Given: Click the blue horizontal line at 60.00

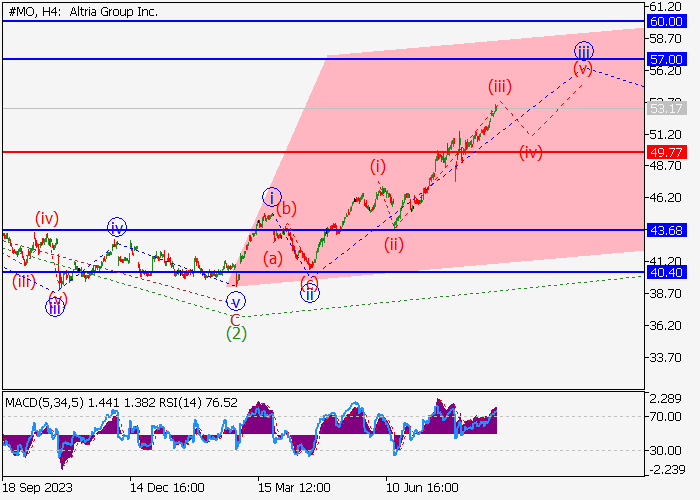Looking at the screenshot, I should pyautogui.click(x=324, y=21).
